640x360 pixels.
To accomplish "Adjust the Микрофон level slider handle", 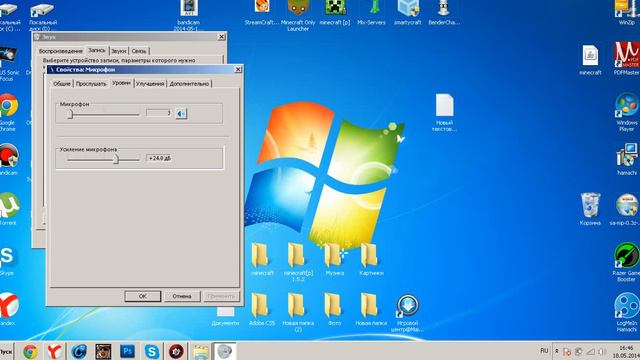I will (x=70, y=114).
